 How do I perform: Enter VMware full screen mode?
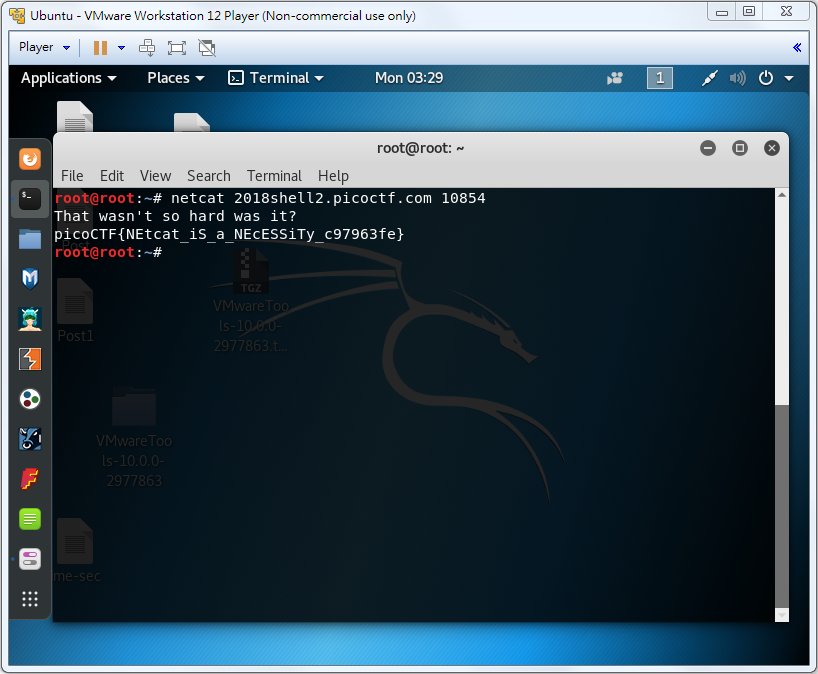tap(177, 48)
